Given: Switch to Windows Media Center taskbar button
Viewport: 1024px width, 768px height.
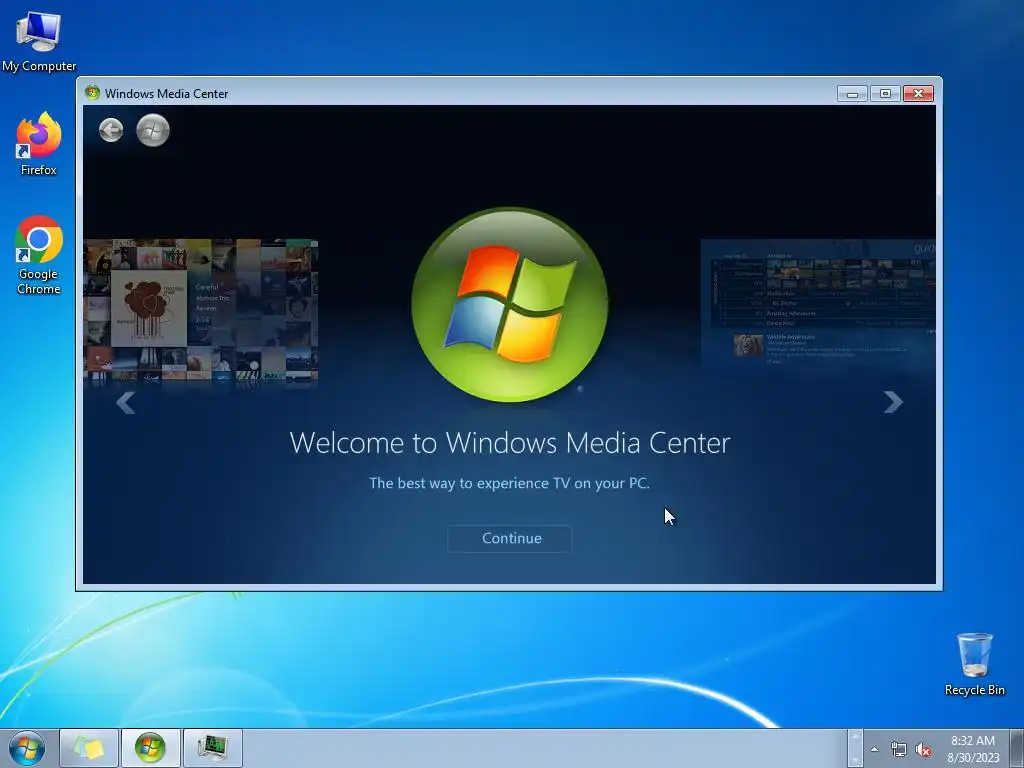Looking at the screenshot, I should pos(150,748).
